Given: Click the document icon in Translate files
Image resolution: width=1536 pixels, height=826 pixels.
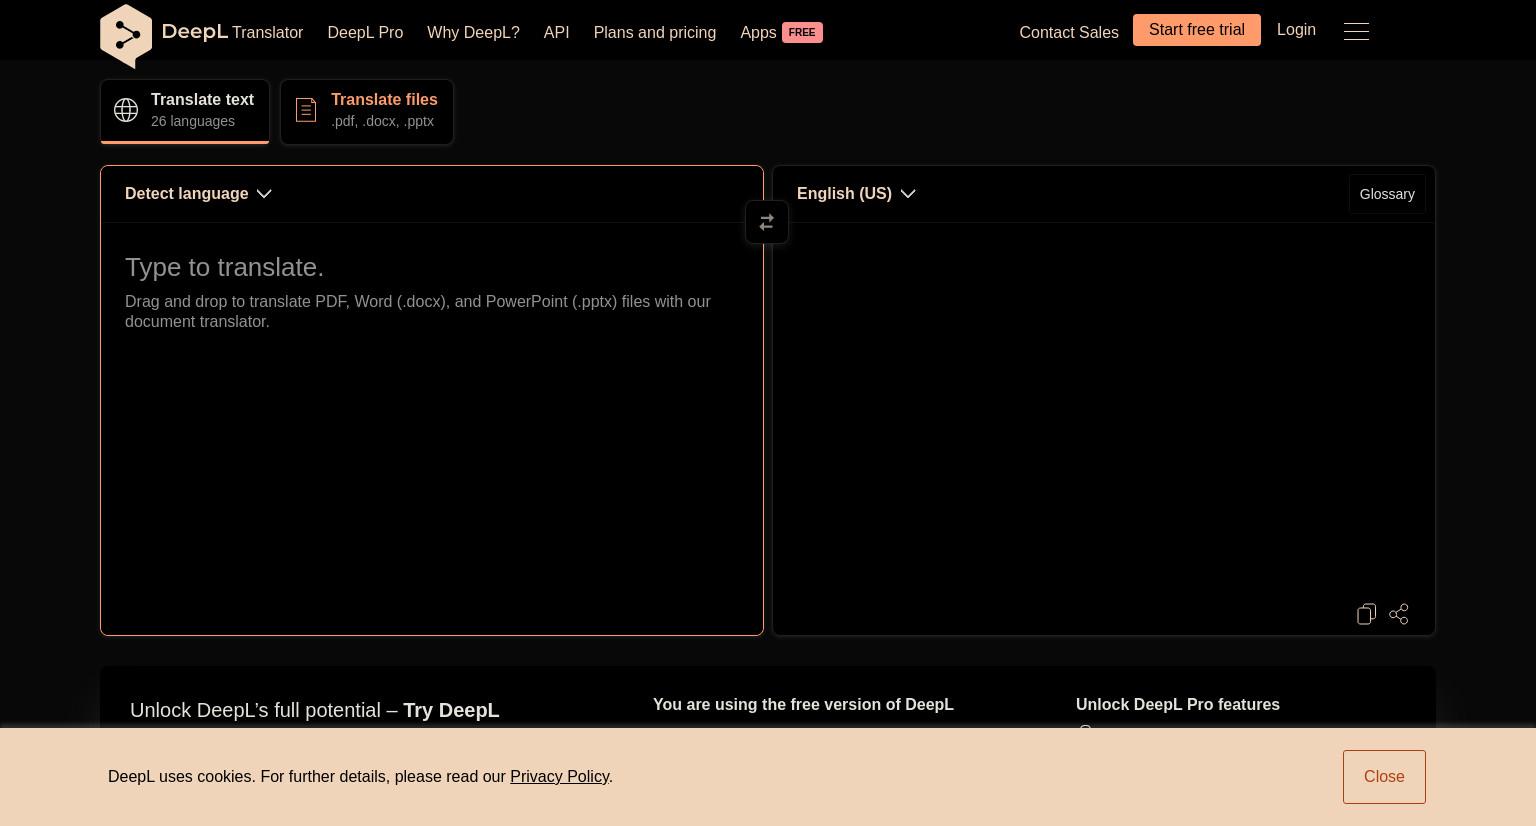Looking at the screenshot, I should (x=306, y=110).
